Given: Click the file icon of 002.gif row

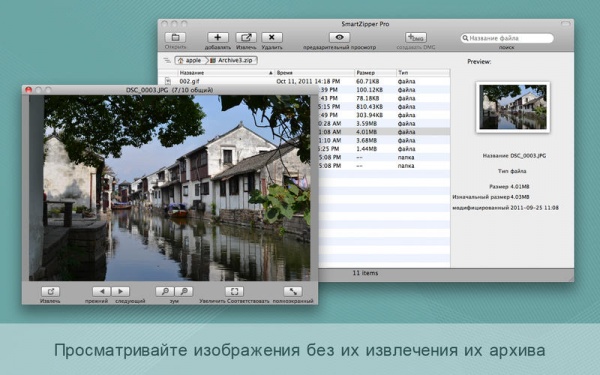Looking at the screenshot, I should coord(168,81).
